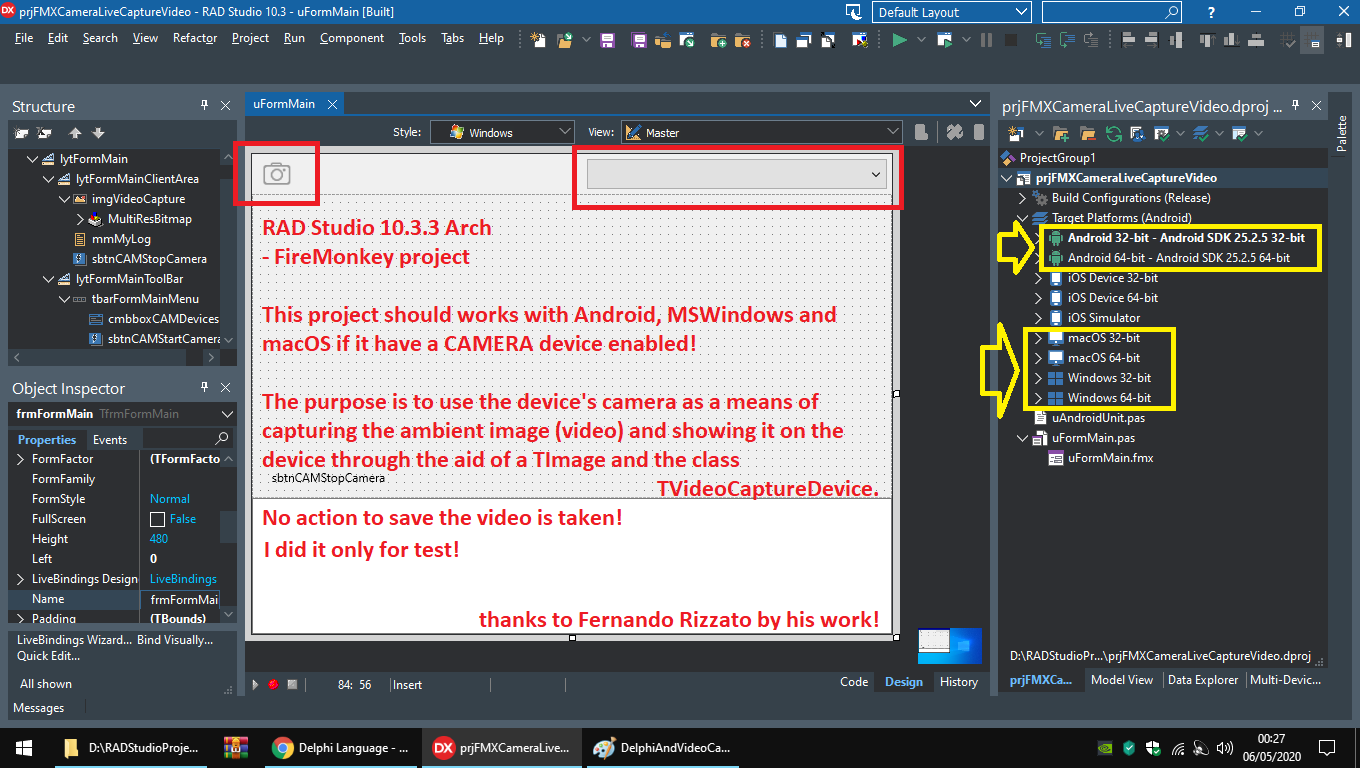Open the camera devices combo box on form

(x=738, y=174)
